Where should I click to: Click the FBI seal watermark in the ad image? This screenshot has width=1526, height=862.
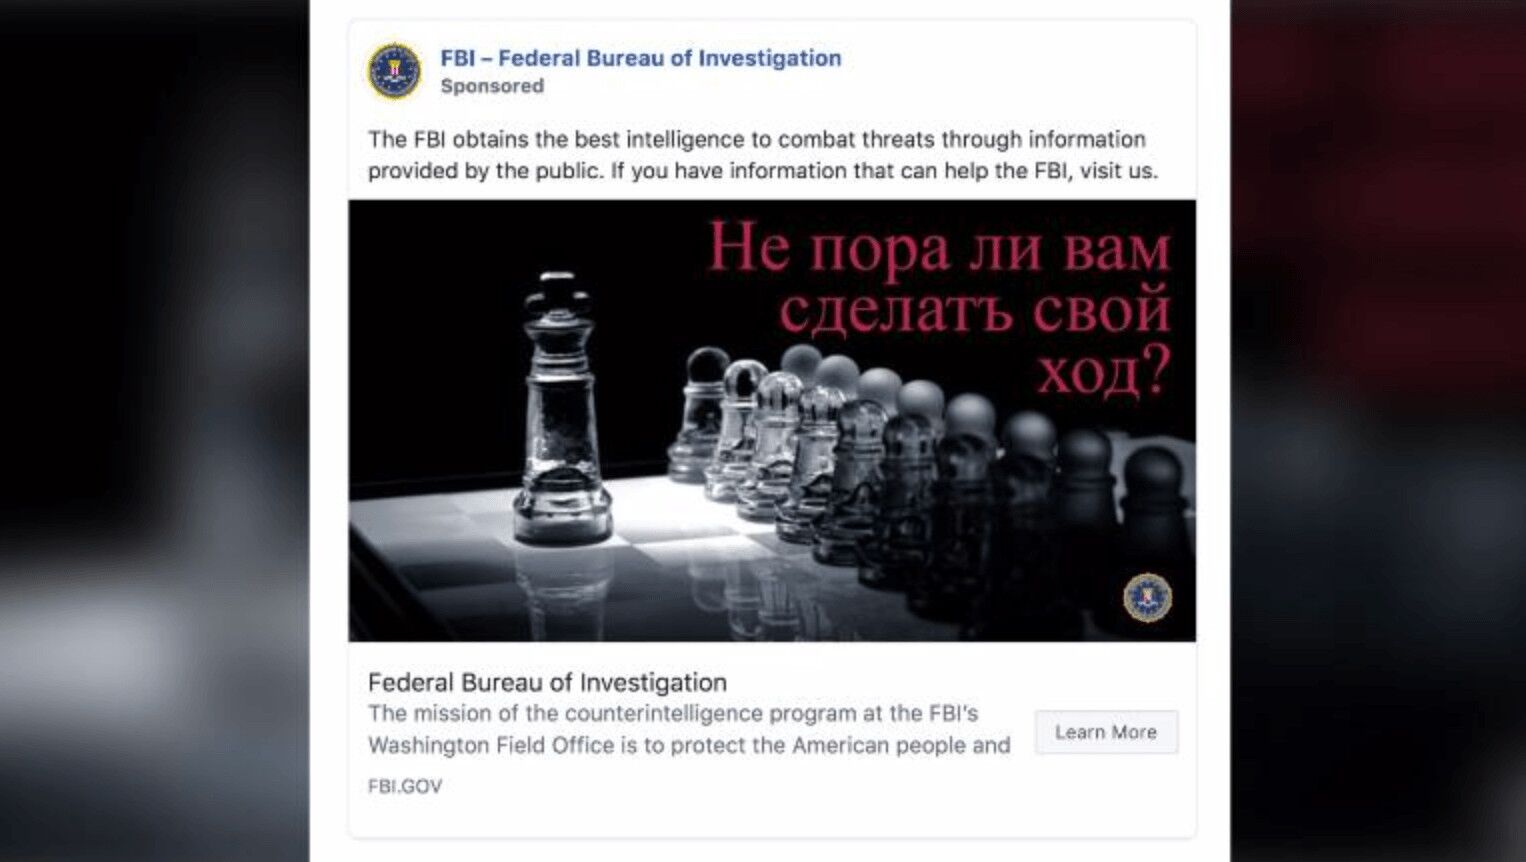click(1147, 598)
